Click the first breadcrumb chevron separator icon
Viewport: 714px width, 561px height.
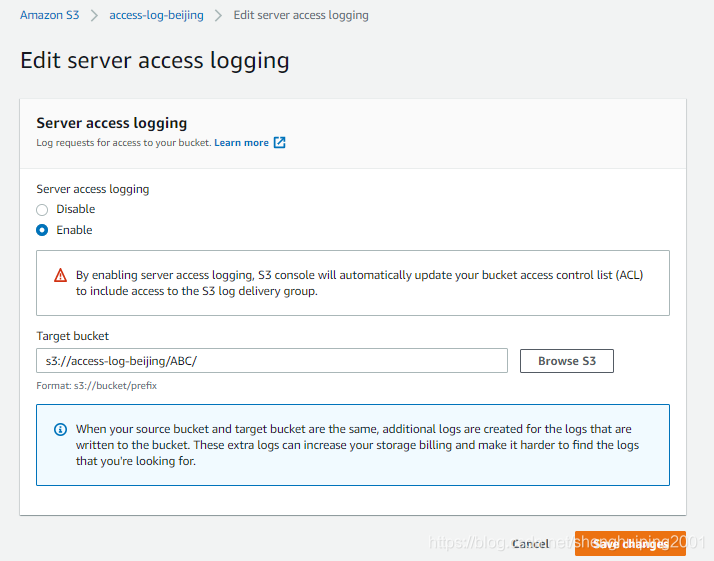click(x=94, y=15)
